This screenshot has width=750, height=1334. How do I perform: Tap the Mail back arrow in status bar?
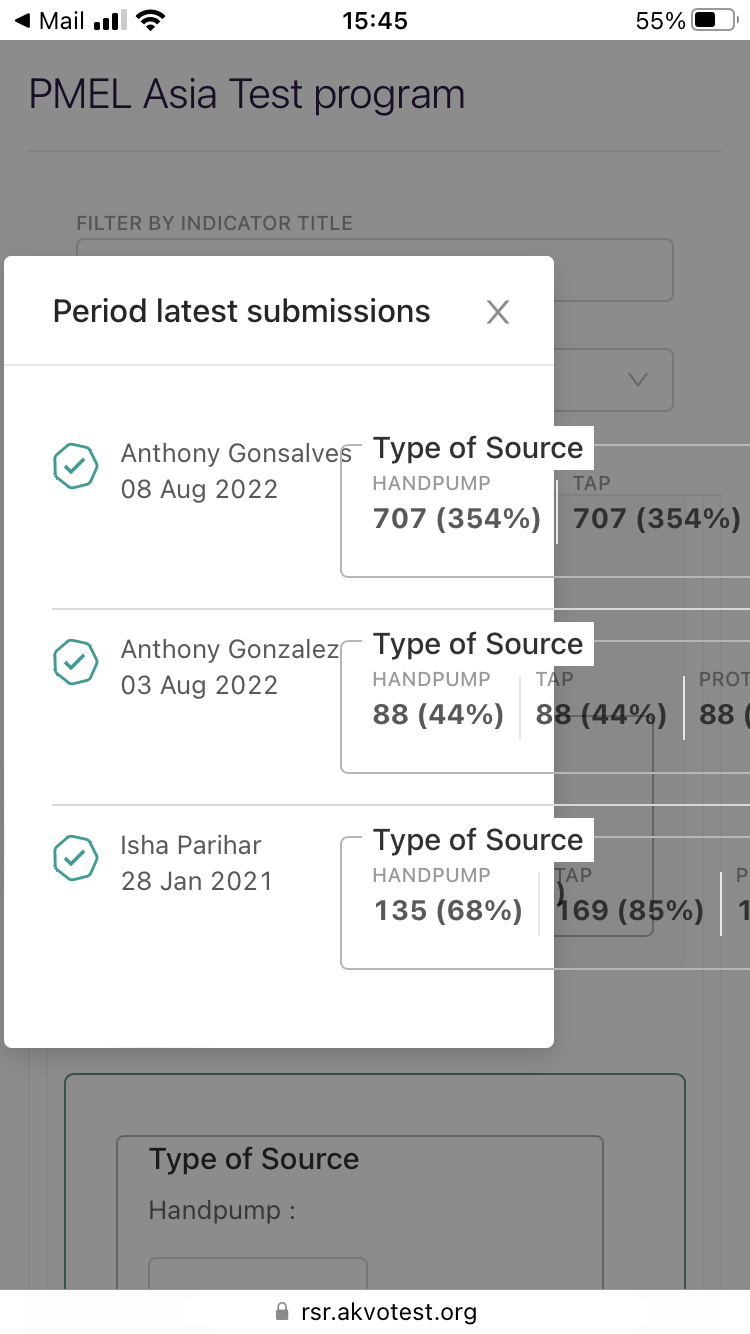coord(22,21)
